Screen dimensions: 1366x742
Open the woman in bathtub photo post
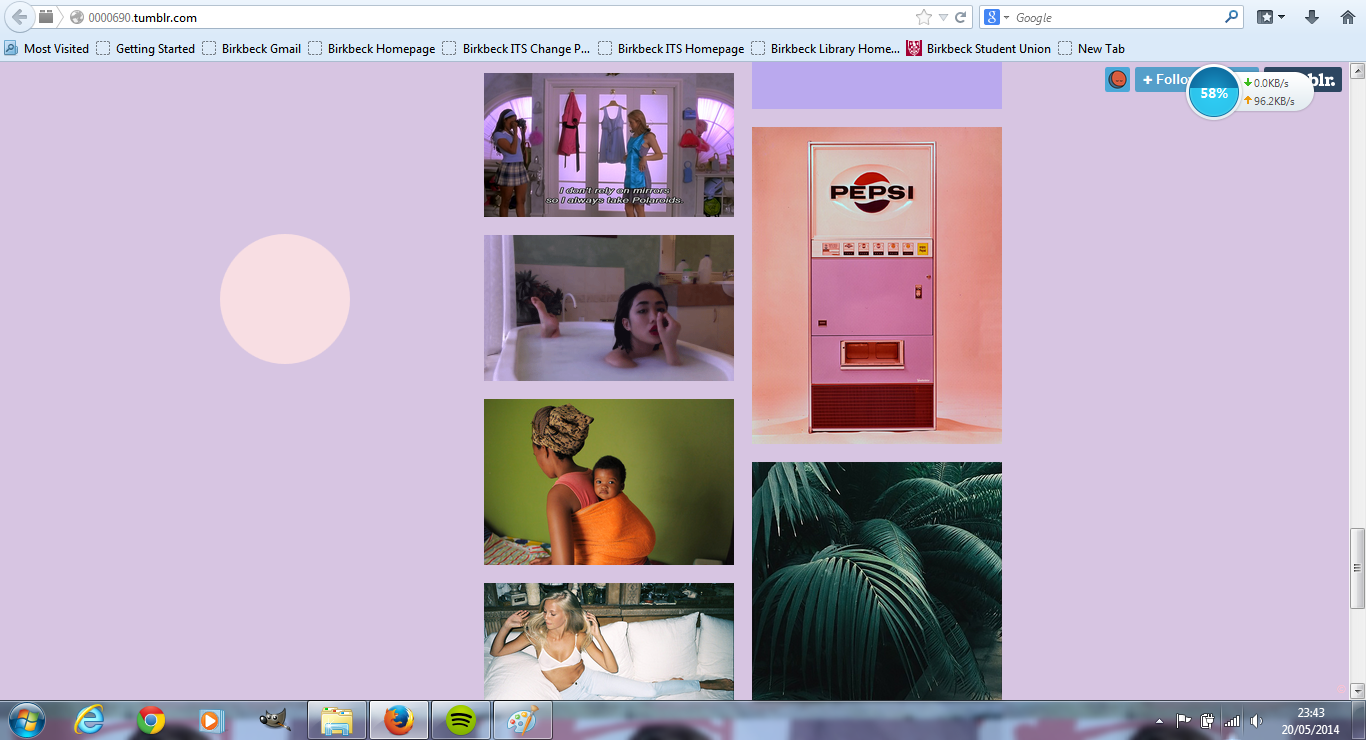coord(609,308)
